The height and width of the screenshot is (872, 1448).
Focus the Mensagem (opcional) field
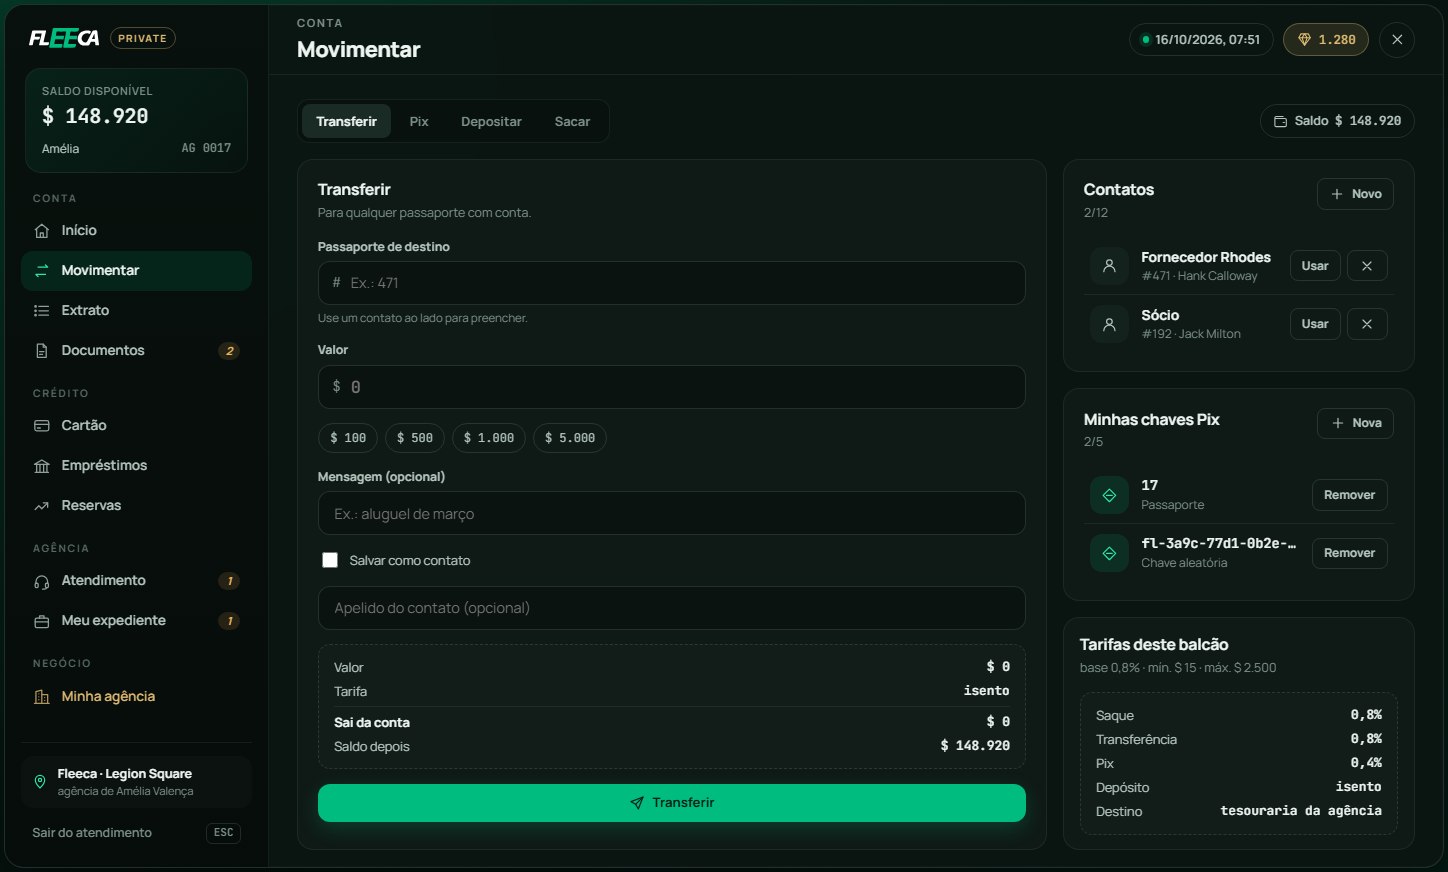pyautogui.click(x=672, y=513)
